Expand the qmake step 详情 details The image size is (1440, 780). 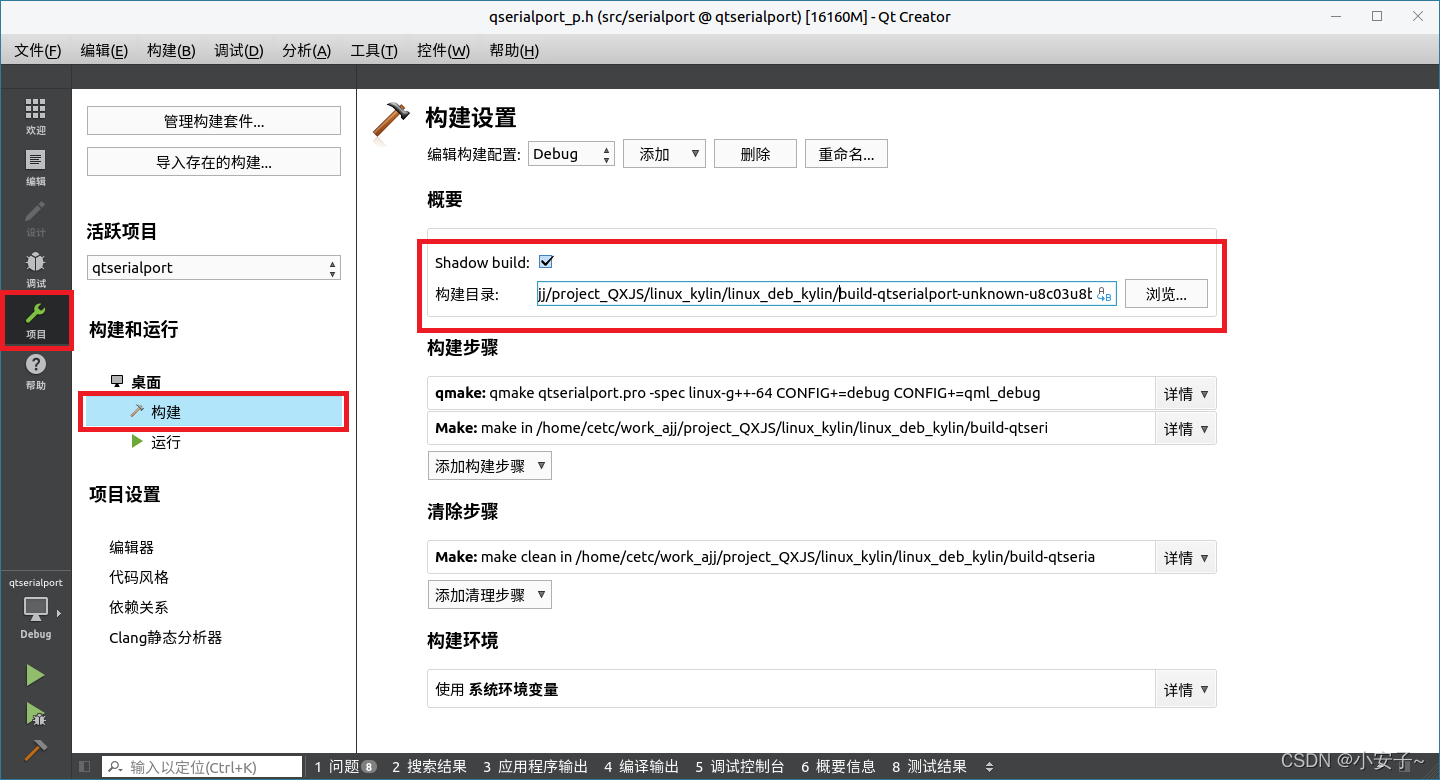(1186, 394)
